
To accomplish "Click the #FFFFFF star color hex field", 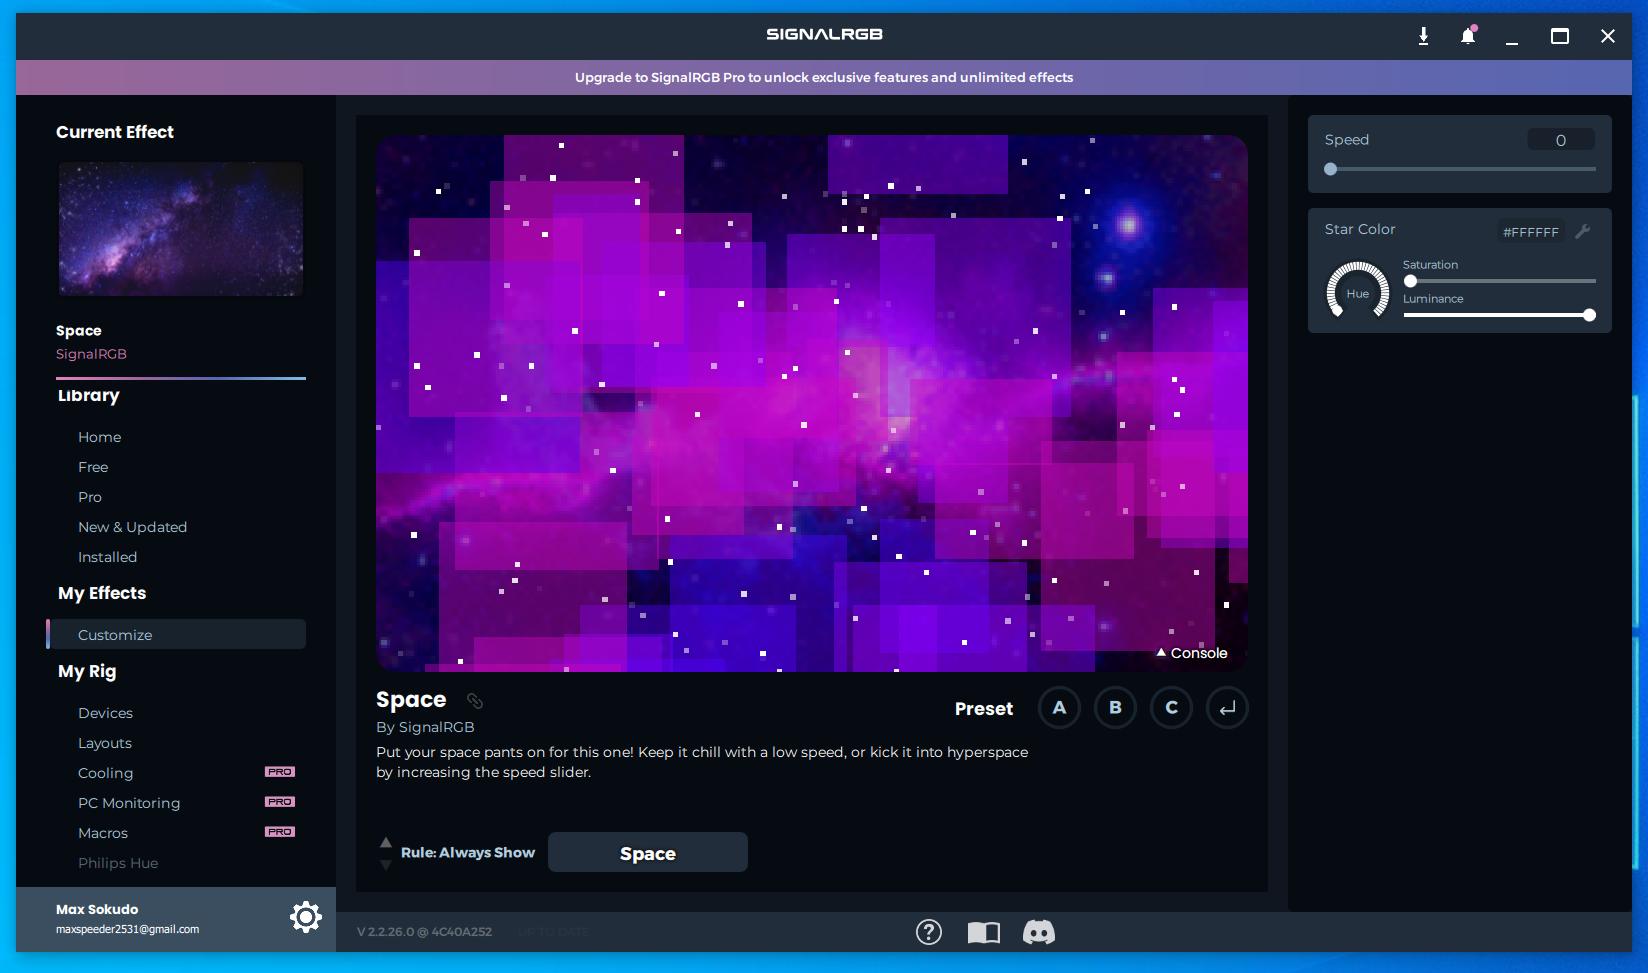I will click(x=1531, y=232).
